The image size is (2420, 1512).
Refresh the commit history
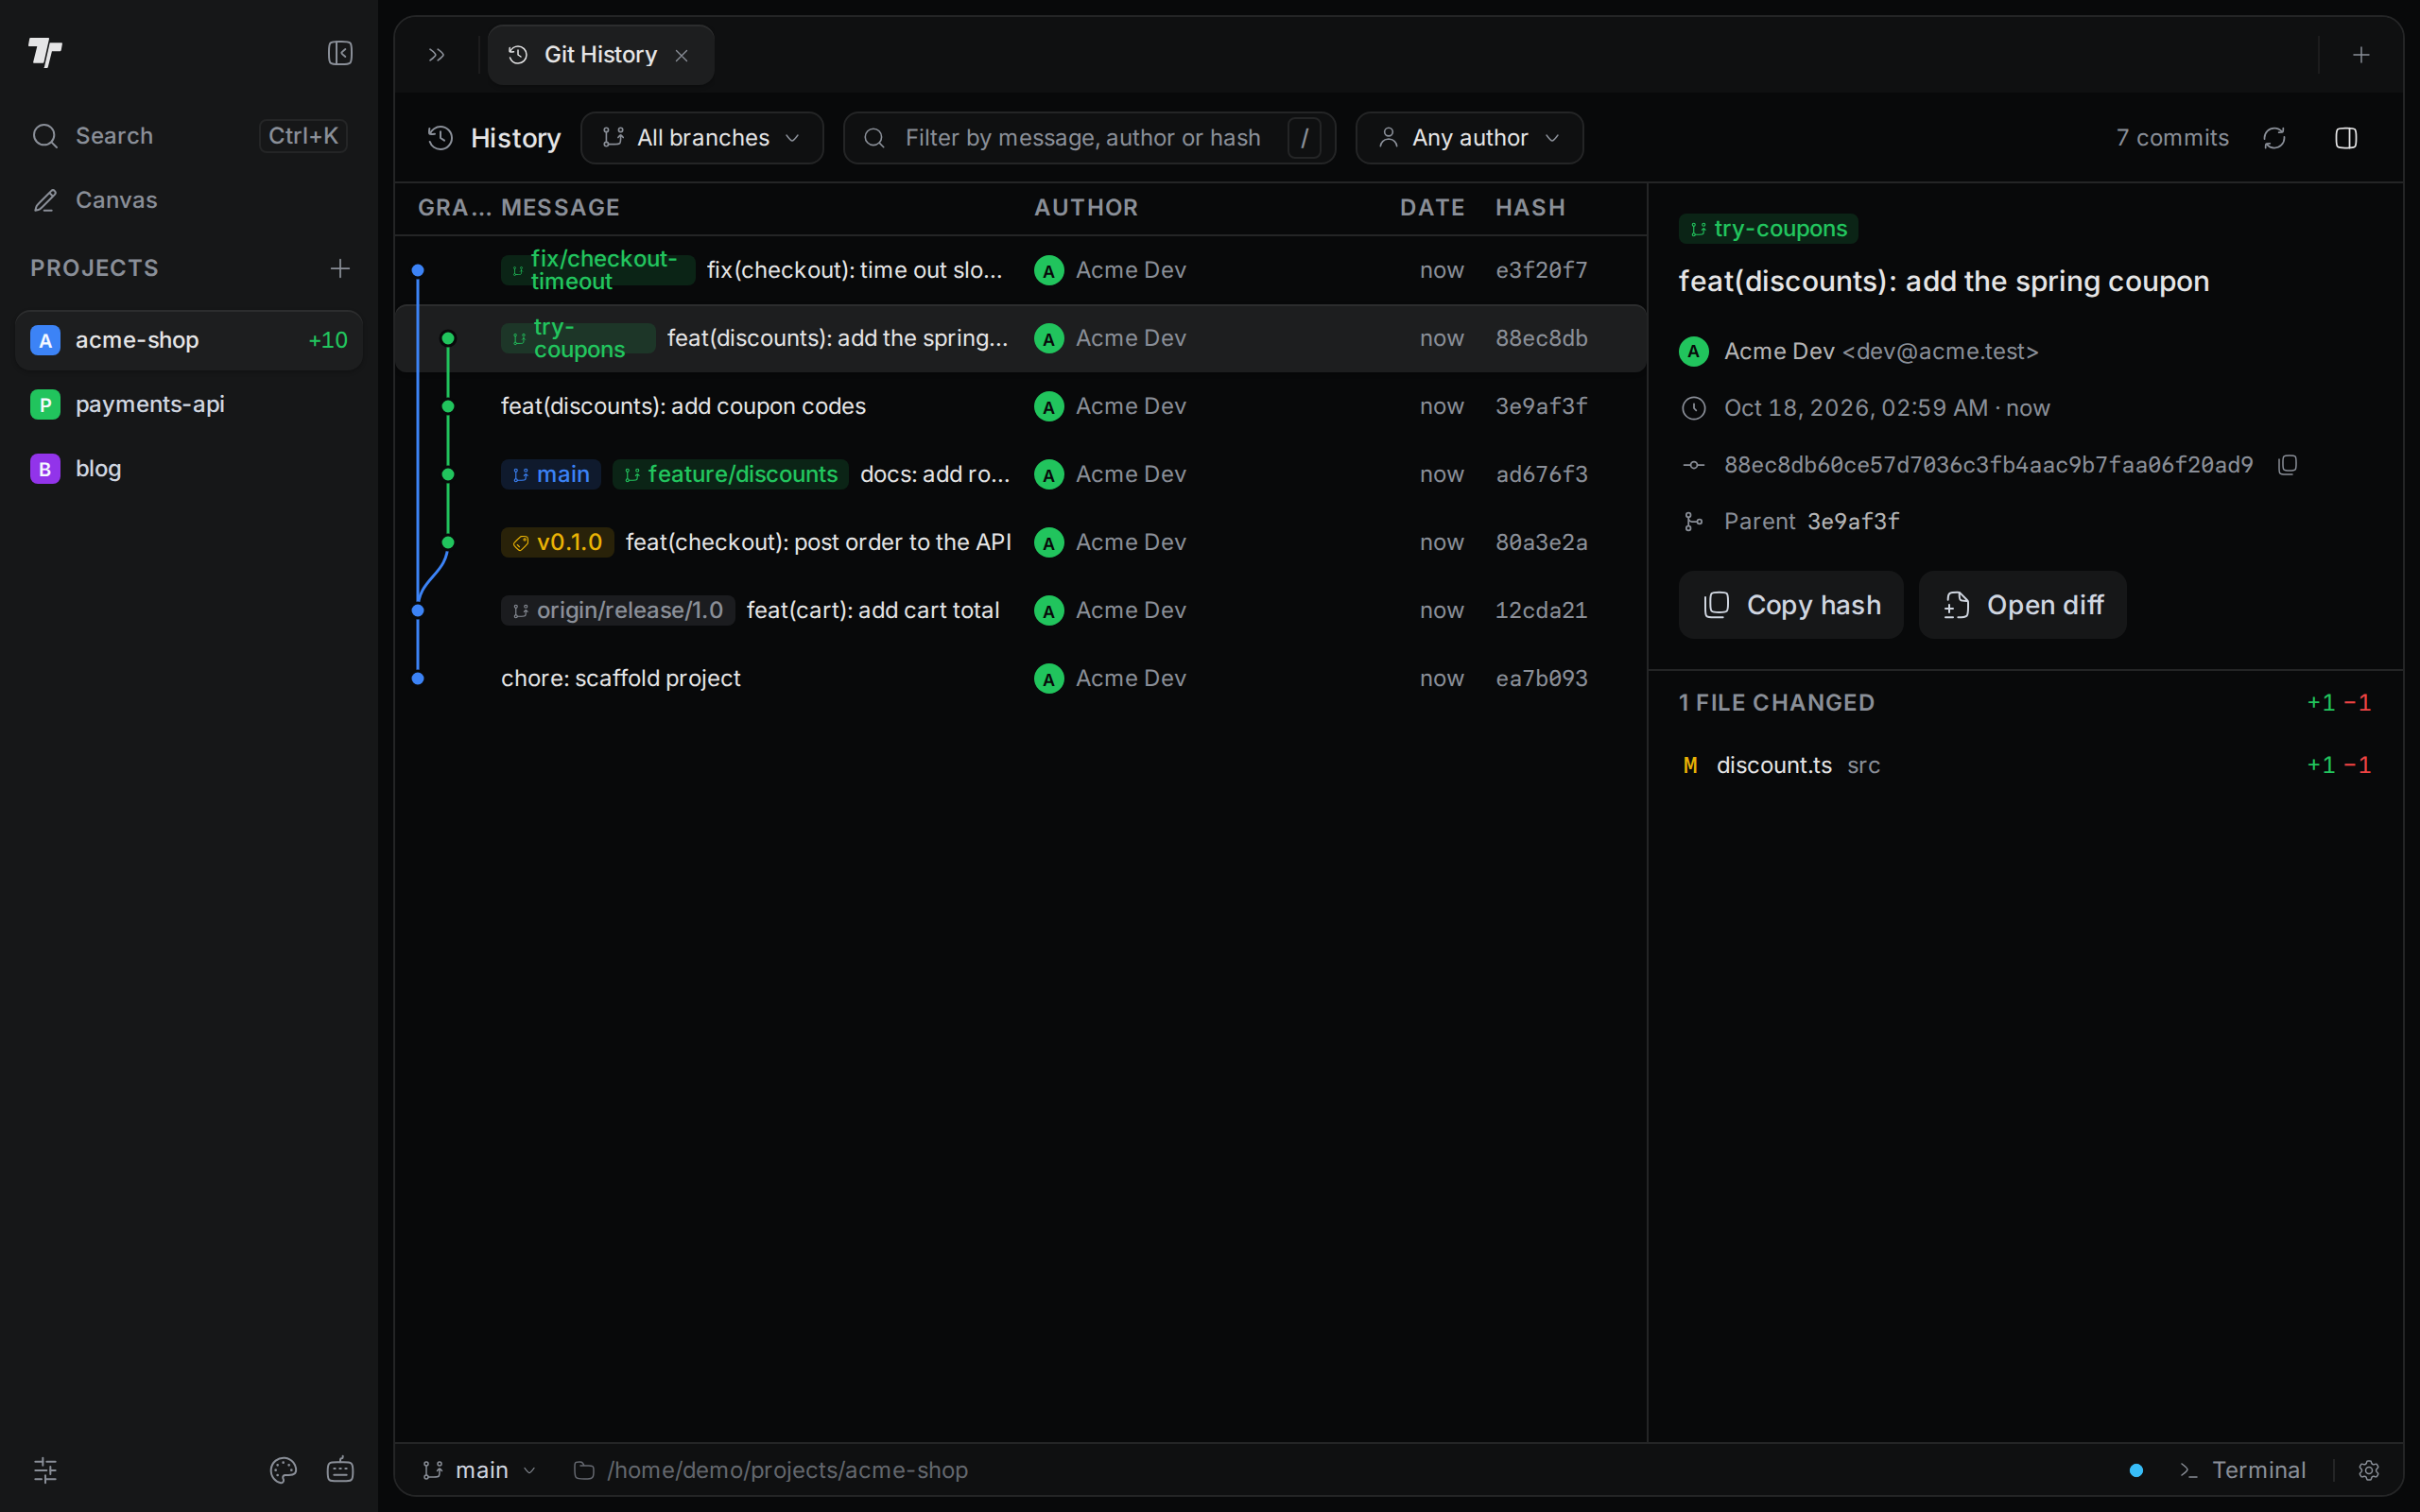click(2274, 138)
